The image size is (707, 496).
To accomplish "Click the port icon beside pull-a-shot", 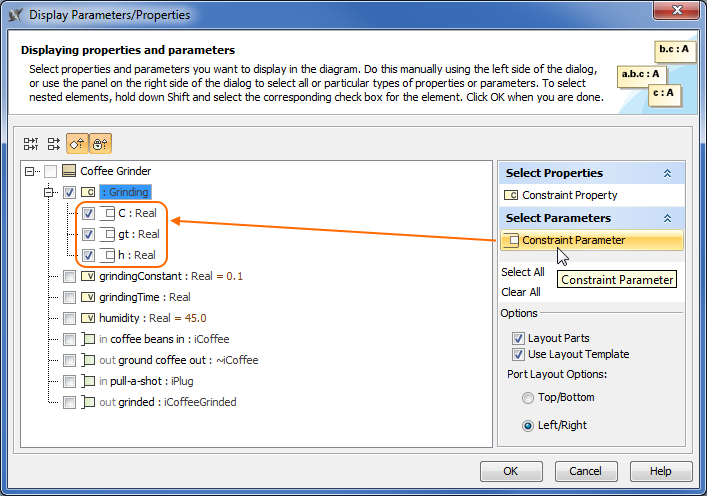I will (x=88, y=381).
